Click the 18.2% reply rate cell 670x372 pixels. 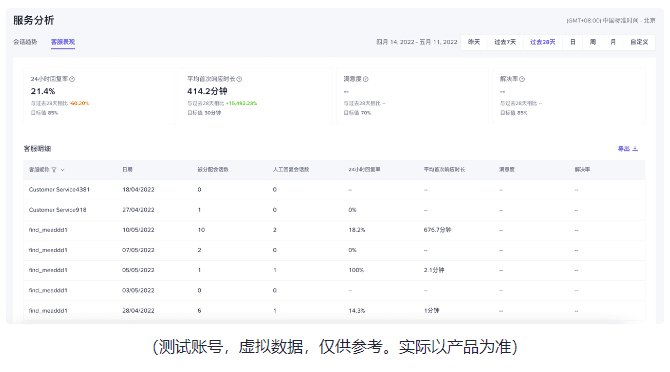pyautogui.click(x=357, y=230)
